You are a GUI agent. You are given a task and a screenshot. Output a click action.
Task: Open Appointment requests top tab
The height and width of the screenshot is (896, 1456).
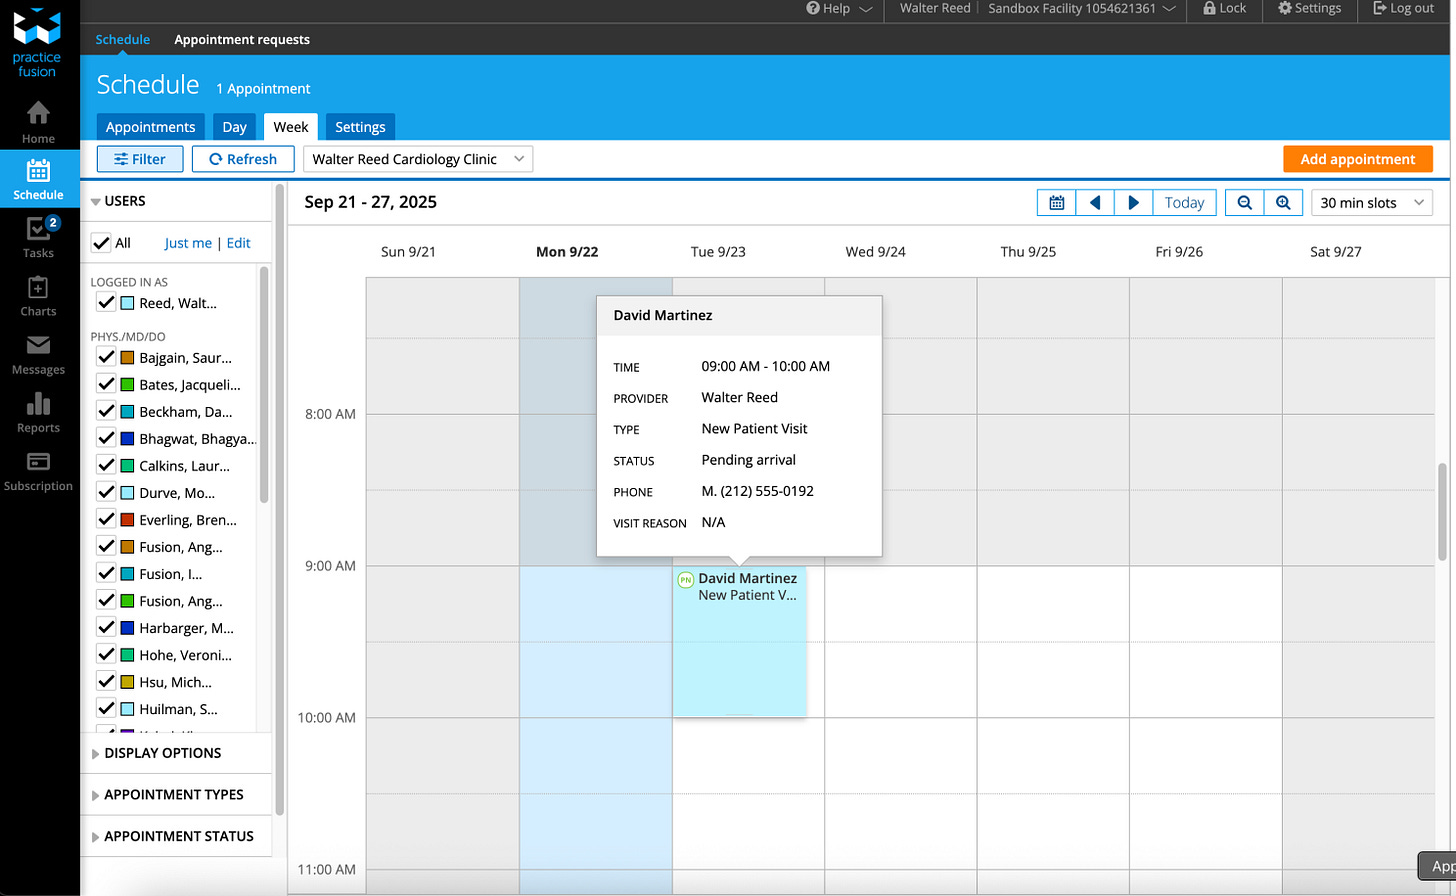pos(242,39)
